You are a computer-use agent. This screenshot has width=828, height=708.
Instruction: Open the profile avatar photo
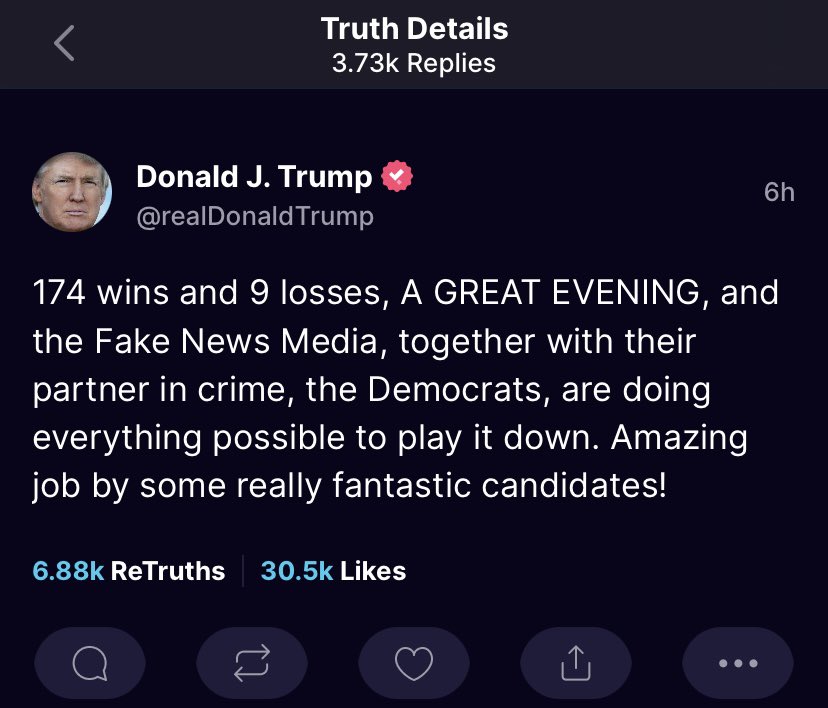point(71,192)
